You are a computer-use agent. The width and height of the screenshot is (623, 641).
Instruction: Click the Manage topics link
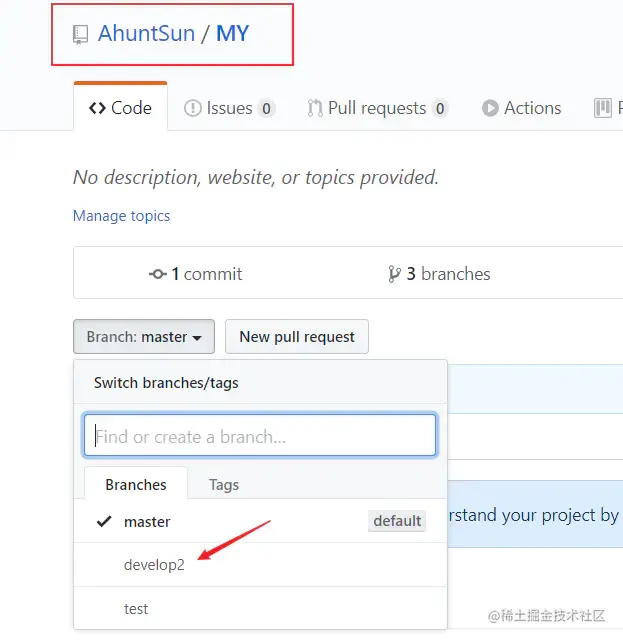121,216
